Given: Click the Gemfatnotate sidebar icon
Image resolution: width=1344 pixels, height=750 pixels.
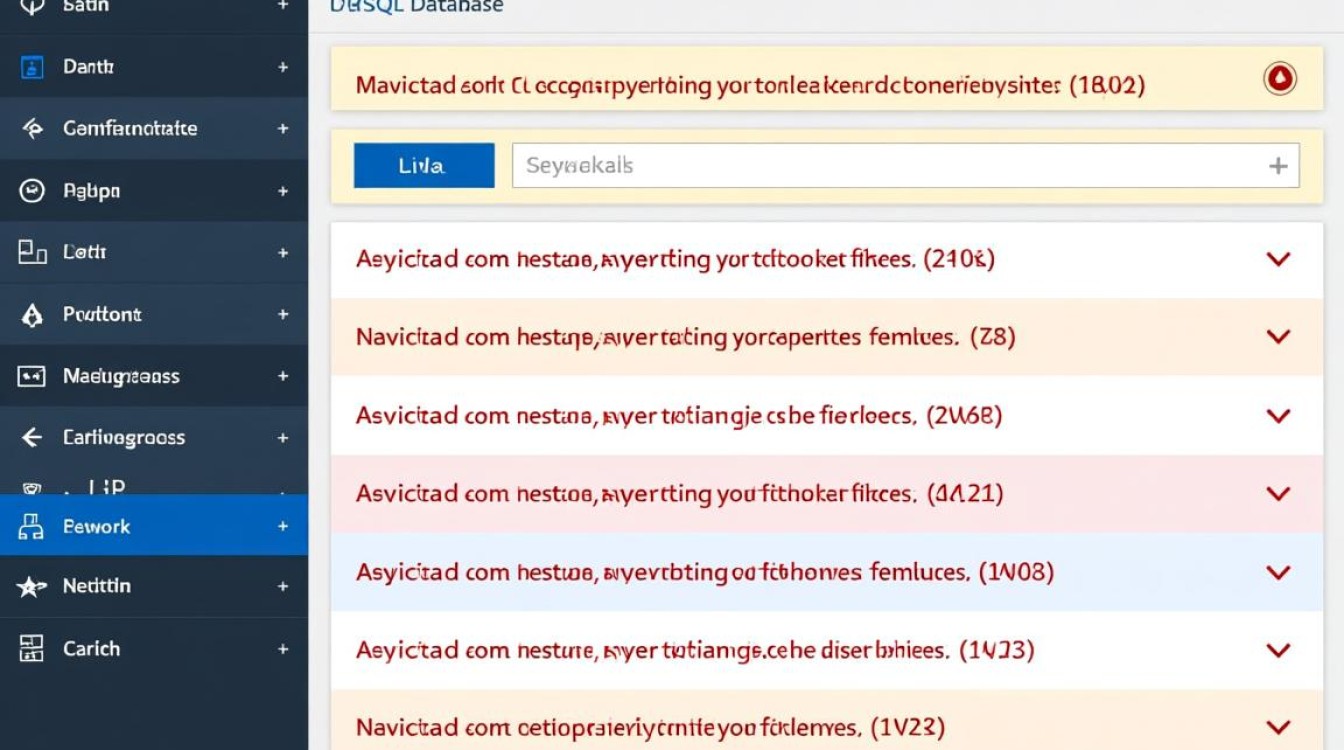Looking at the screenshot, I should (x=32, y=129).
